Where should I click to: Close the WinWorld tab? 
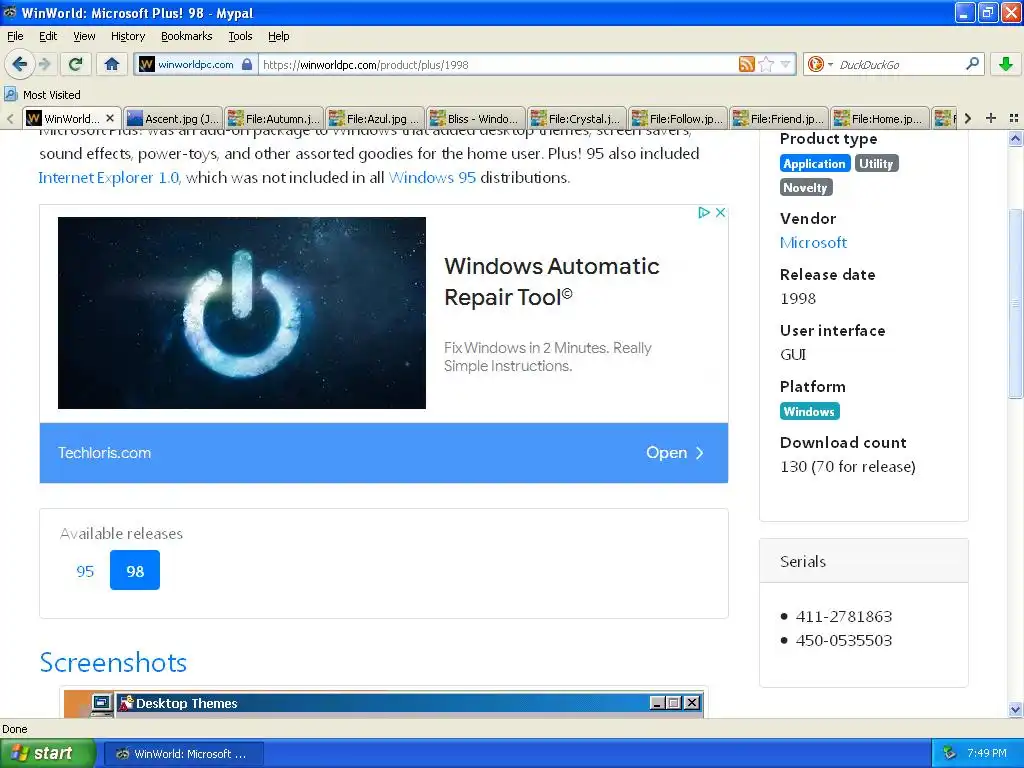click(x=110, y=118)
